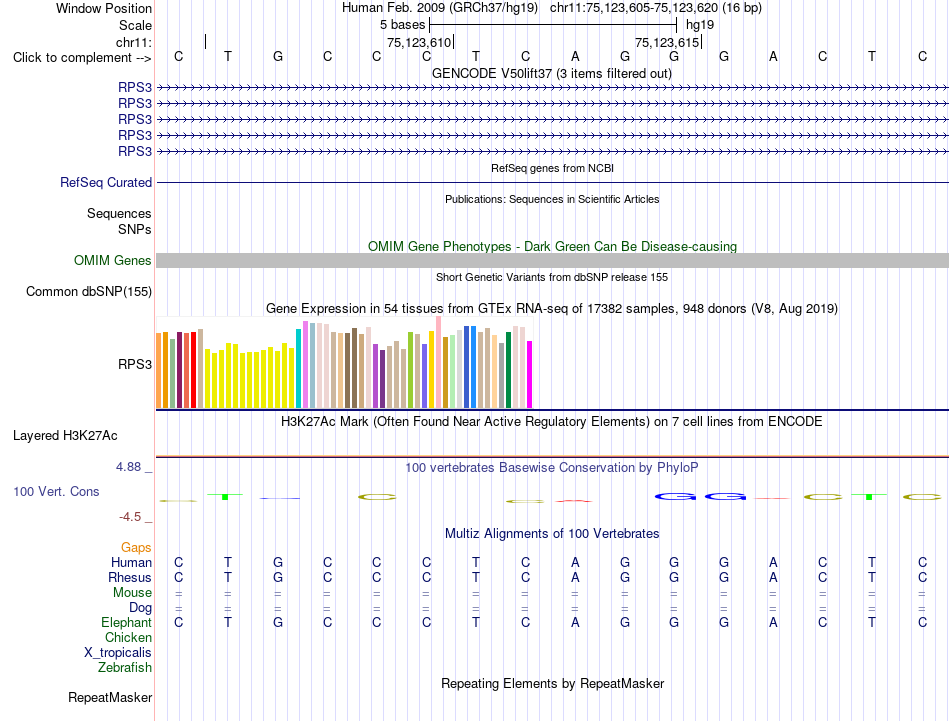The width and height of the screenshot is (950, 721).
Task: Select the Rhesus alignment row label
Action: (x=130, y=577)
